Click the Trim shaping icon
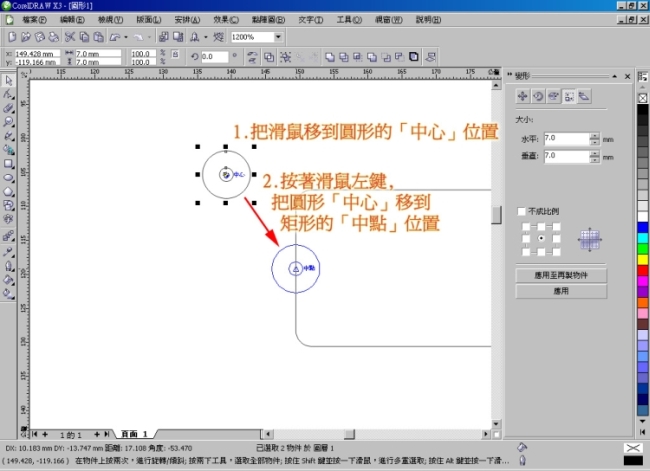This screenshot has width=650, height=471. point(344,57)
